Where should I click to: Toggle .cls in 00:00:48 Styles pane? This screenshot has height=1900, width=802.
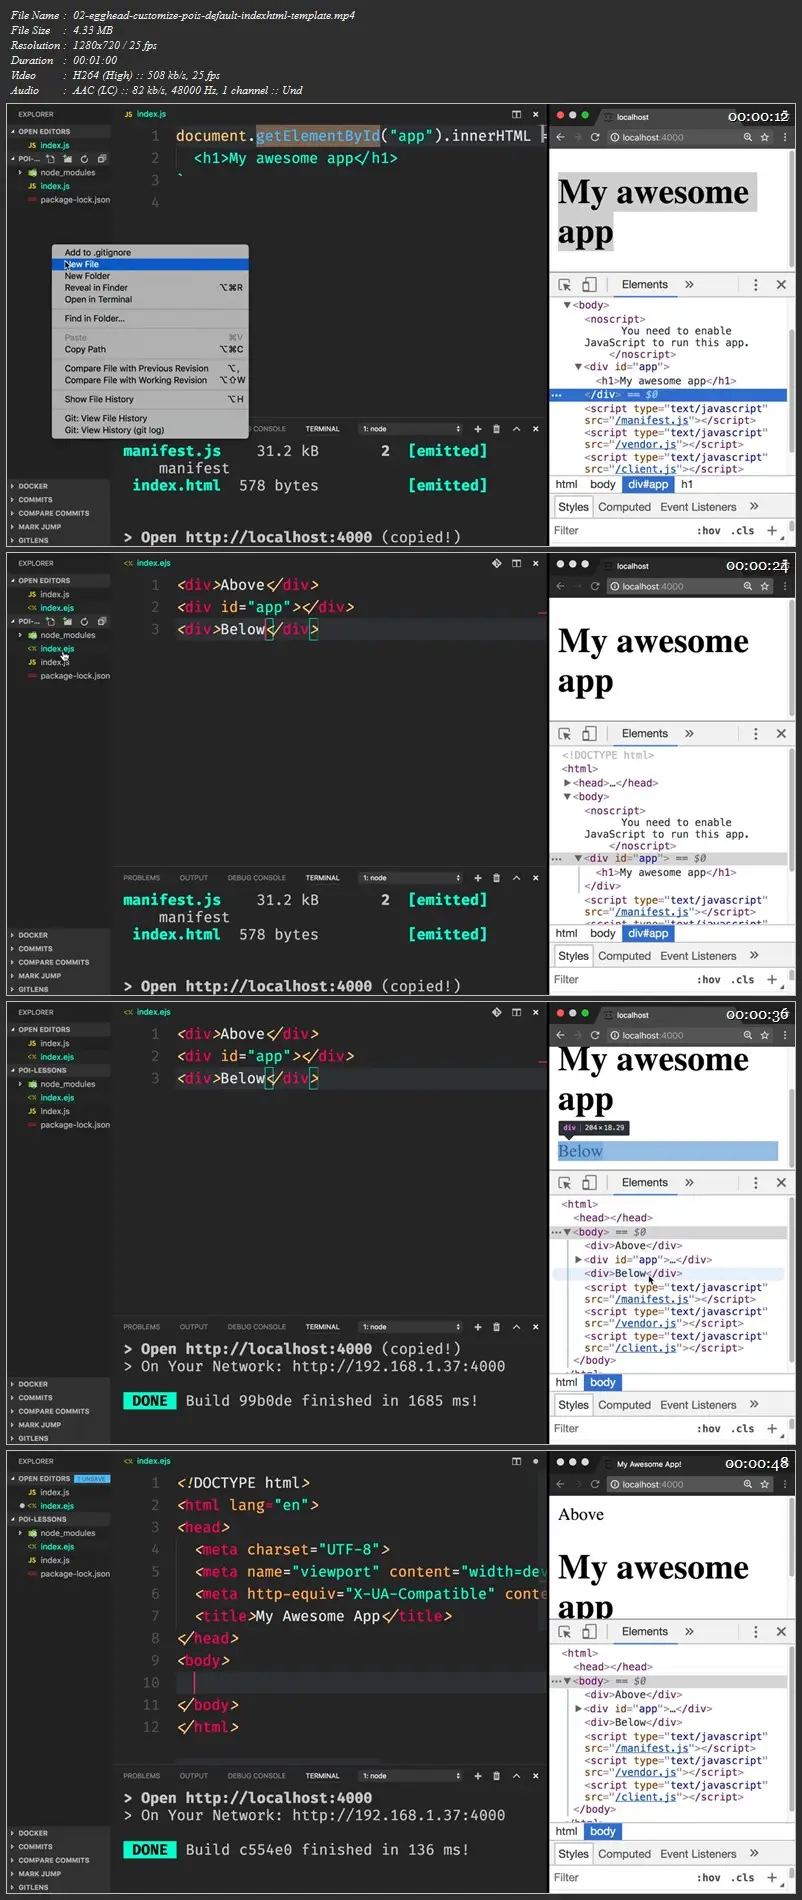pos(743,1878)
